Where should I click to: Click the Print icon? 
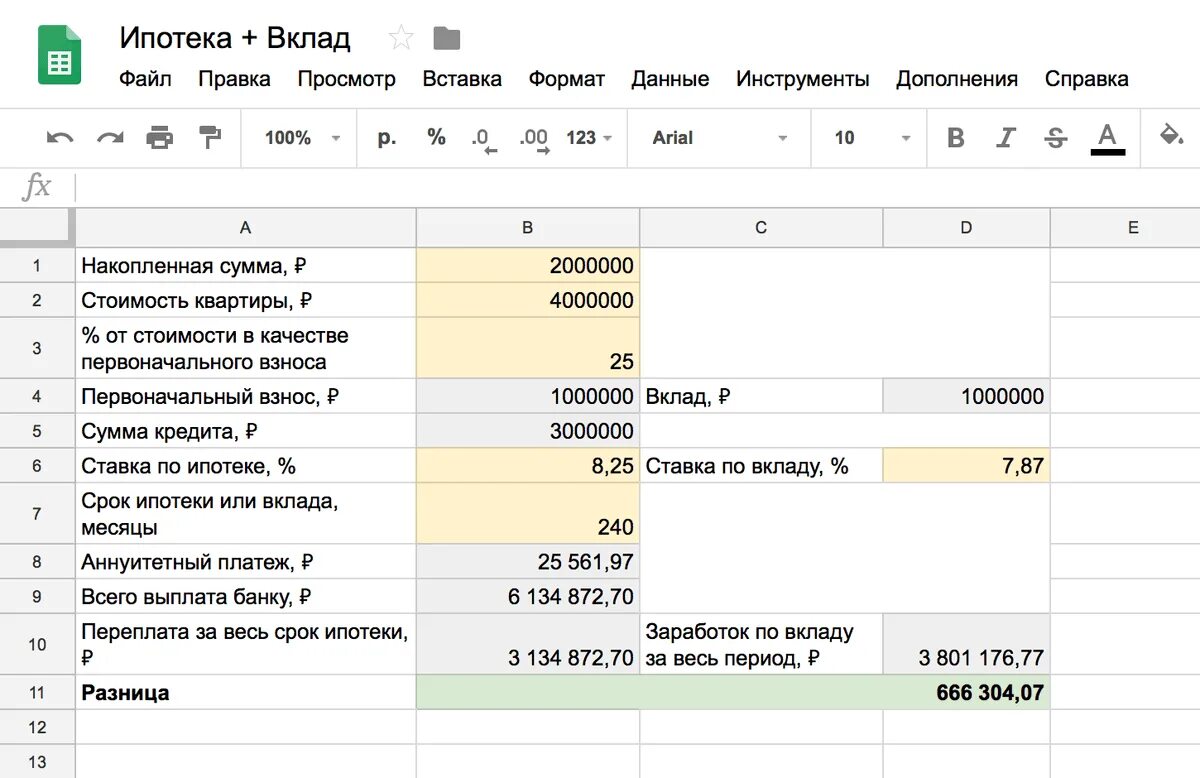160,138
